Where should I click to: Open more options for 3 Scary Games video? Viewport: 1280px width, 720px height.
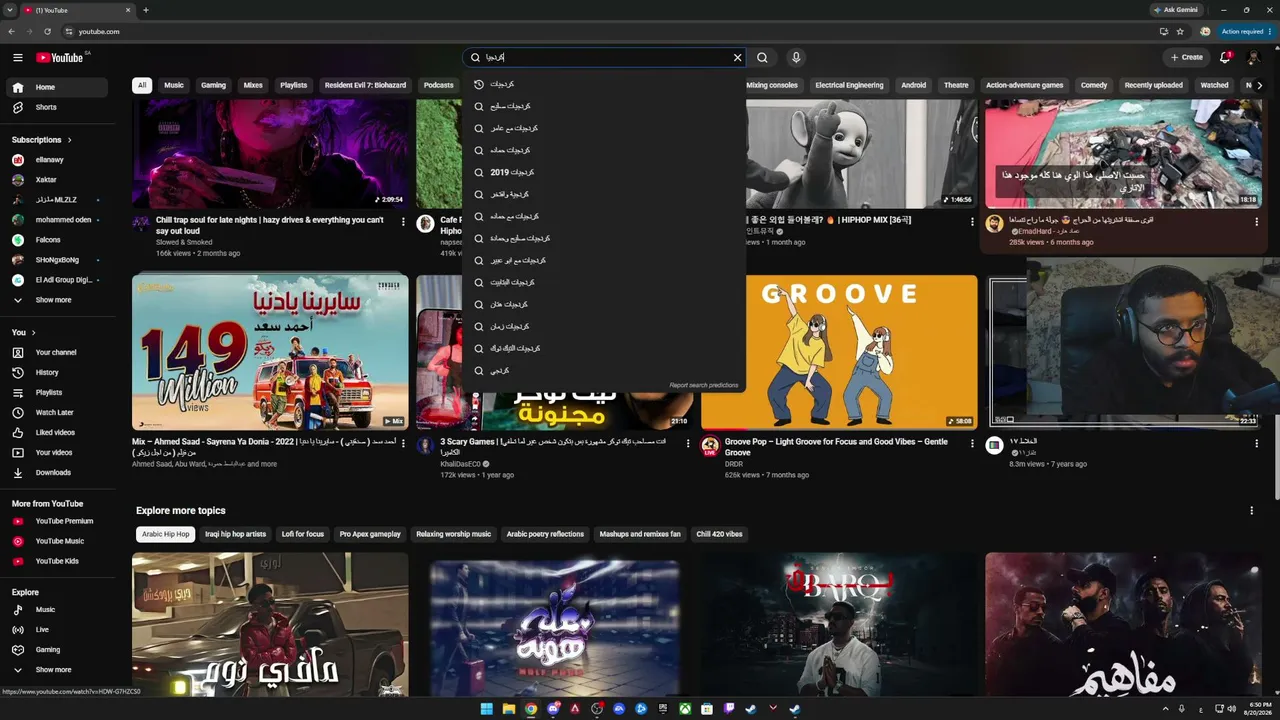click(x=688, y=443)
